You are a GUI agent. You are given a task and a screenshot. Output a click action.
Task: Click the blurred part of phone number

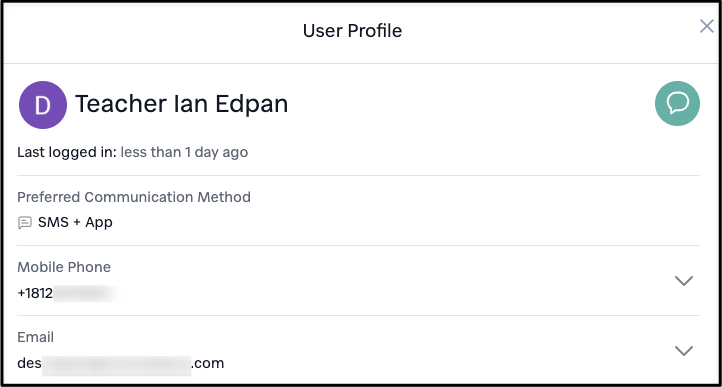pos(87,293)
